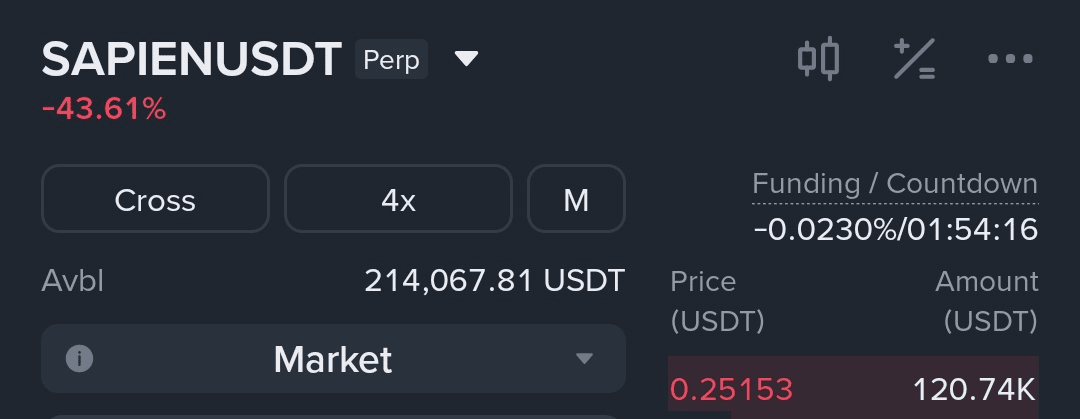The height and width of the screenshot is (419, 1080).
Task: Tap the 120.74K order amount
Action: point(974,389)
